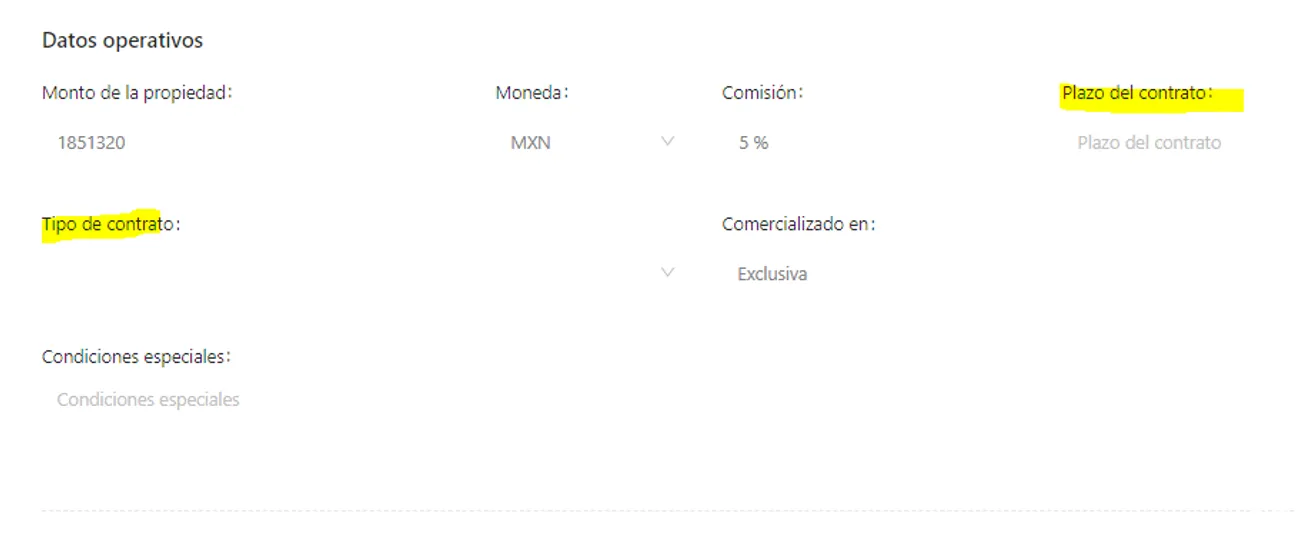The height and width of the screenshot is (535, 1296).
Task: Open the Moneda dropdown arrow
Action: point(668,142)
